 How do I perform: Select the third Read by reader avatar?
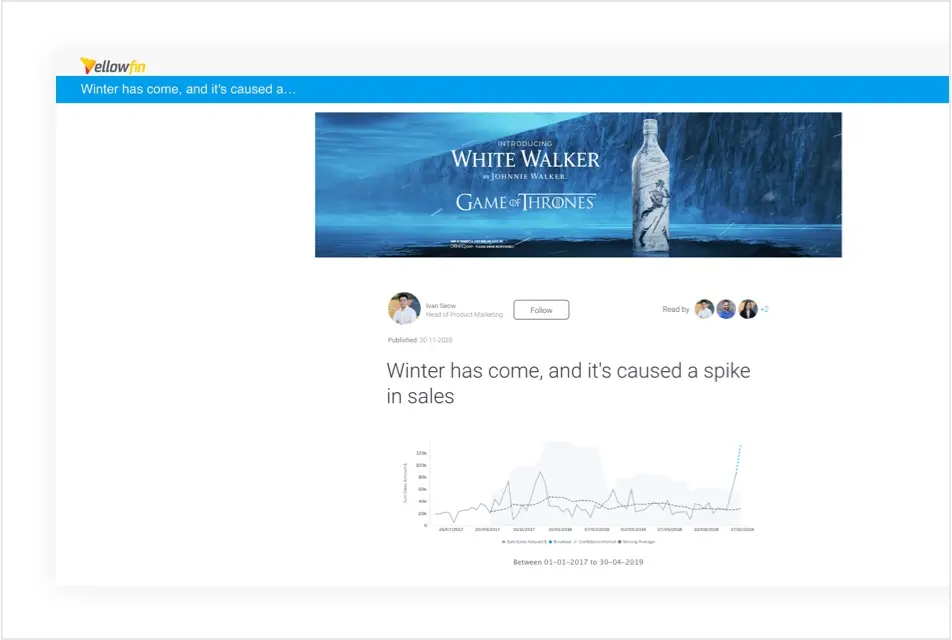tap(748, 309)
